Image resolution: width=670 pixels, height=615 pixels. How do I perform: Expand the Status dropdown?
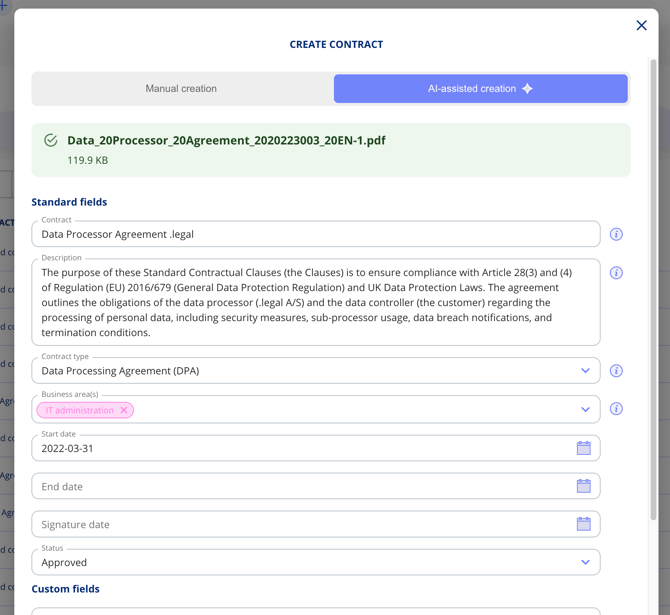coord(585,562)
